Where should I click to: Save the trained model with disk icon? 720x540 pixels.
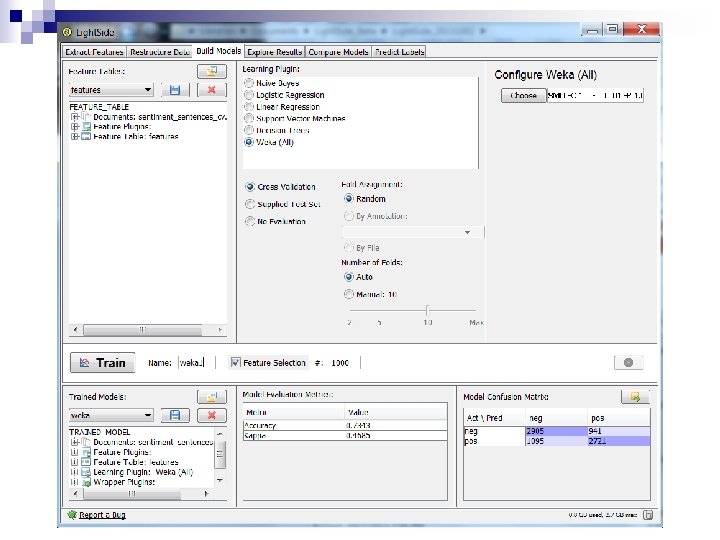coord(175,416)
